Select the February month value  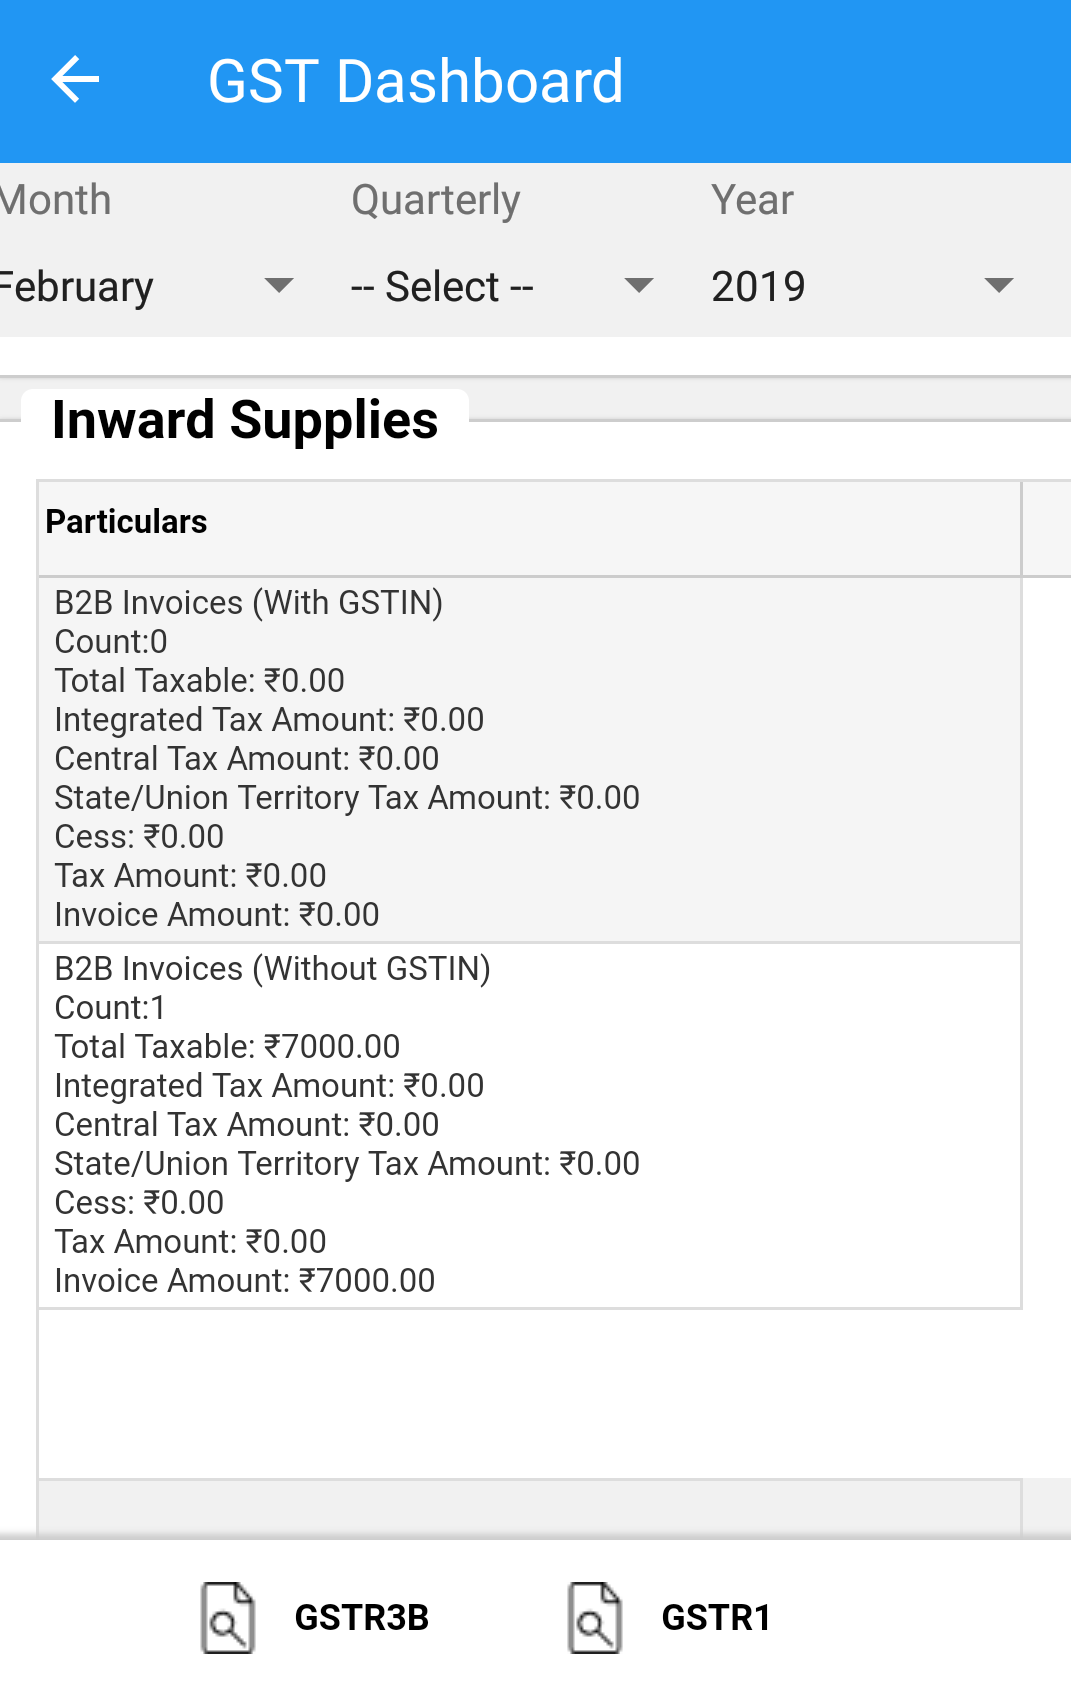click(77, 287)
